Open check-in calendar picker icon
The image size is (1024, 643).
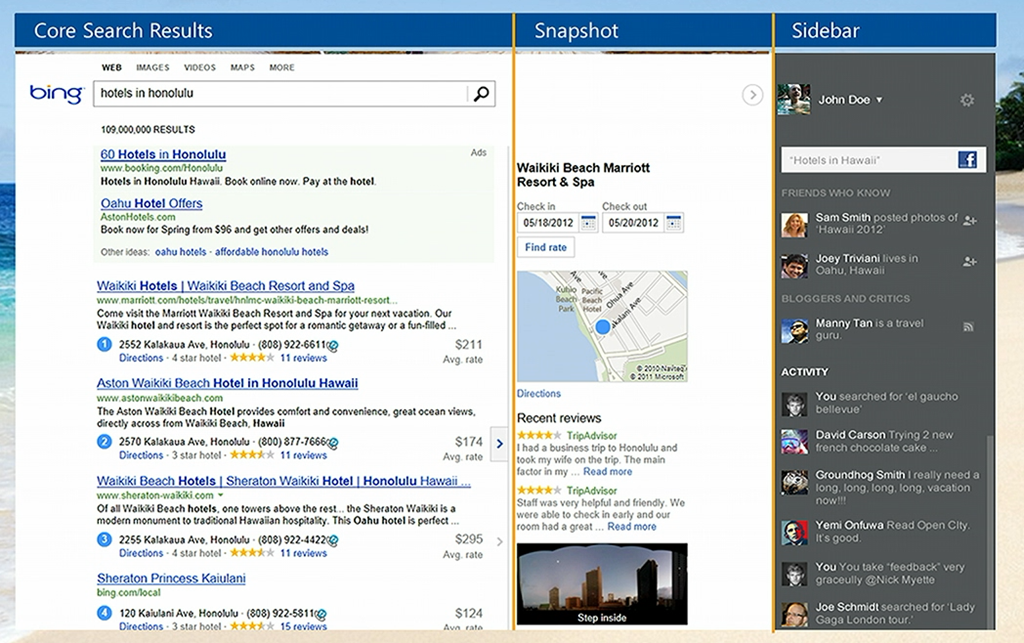(x=588, y=223)
